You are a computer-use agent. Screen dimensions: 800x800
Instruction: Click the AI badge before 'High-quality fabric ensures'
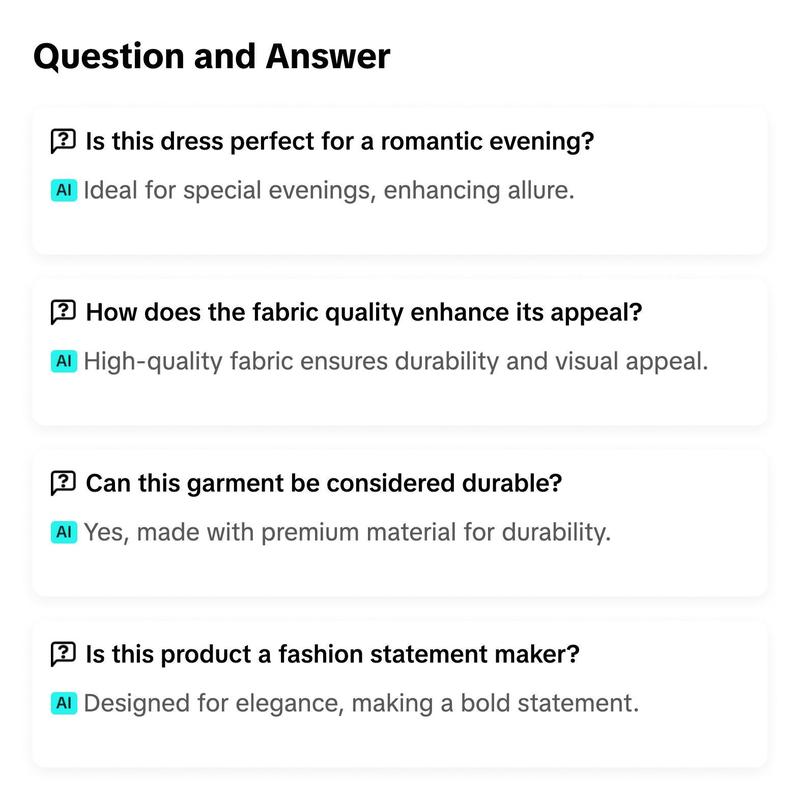[64, 361]
